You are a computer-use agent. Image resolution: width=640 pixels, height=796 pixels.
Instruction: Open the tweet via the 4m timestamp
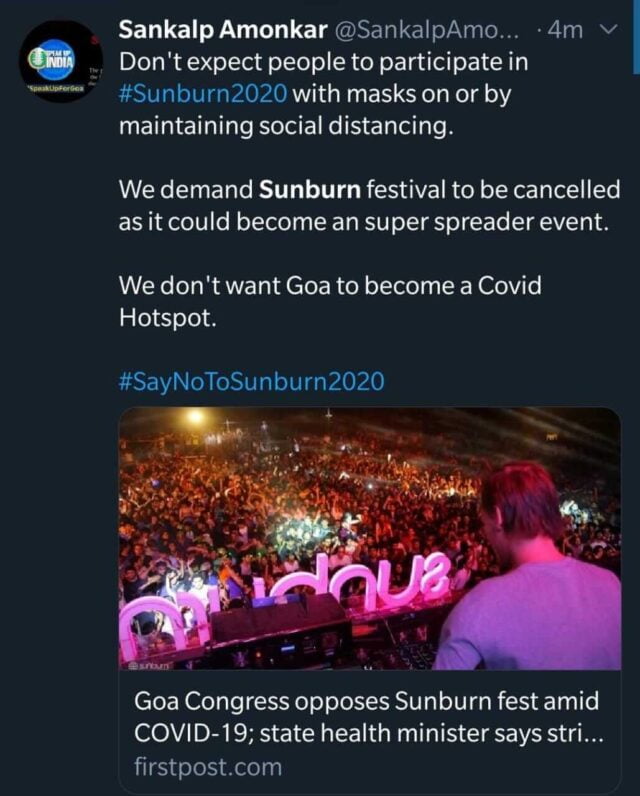coord(564,31)
